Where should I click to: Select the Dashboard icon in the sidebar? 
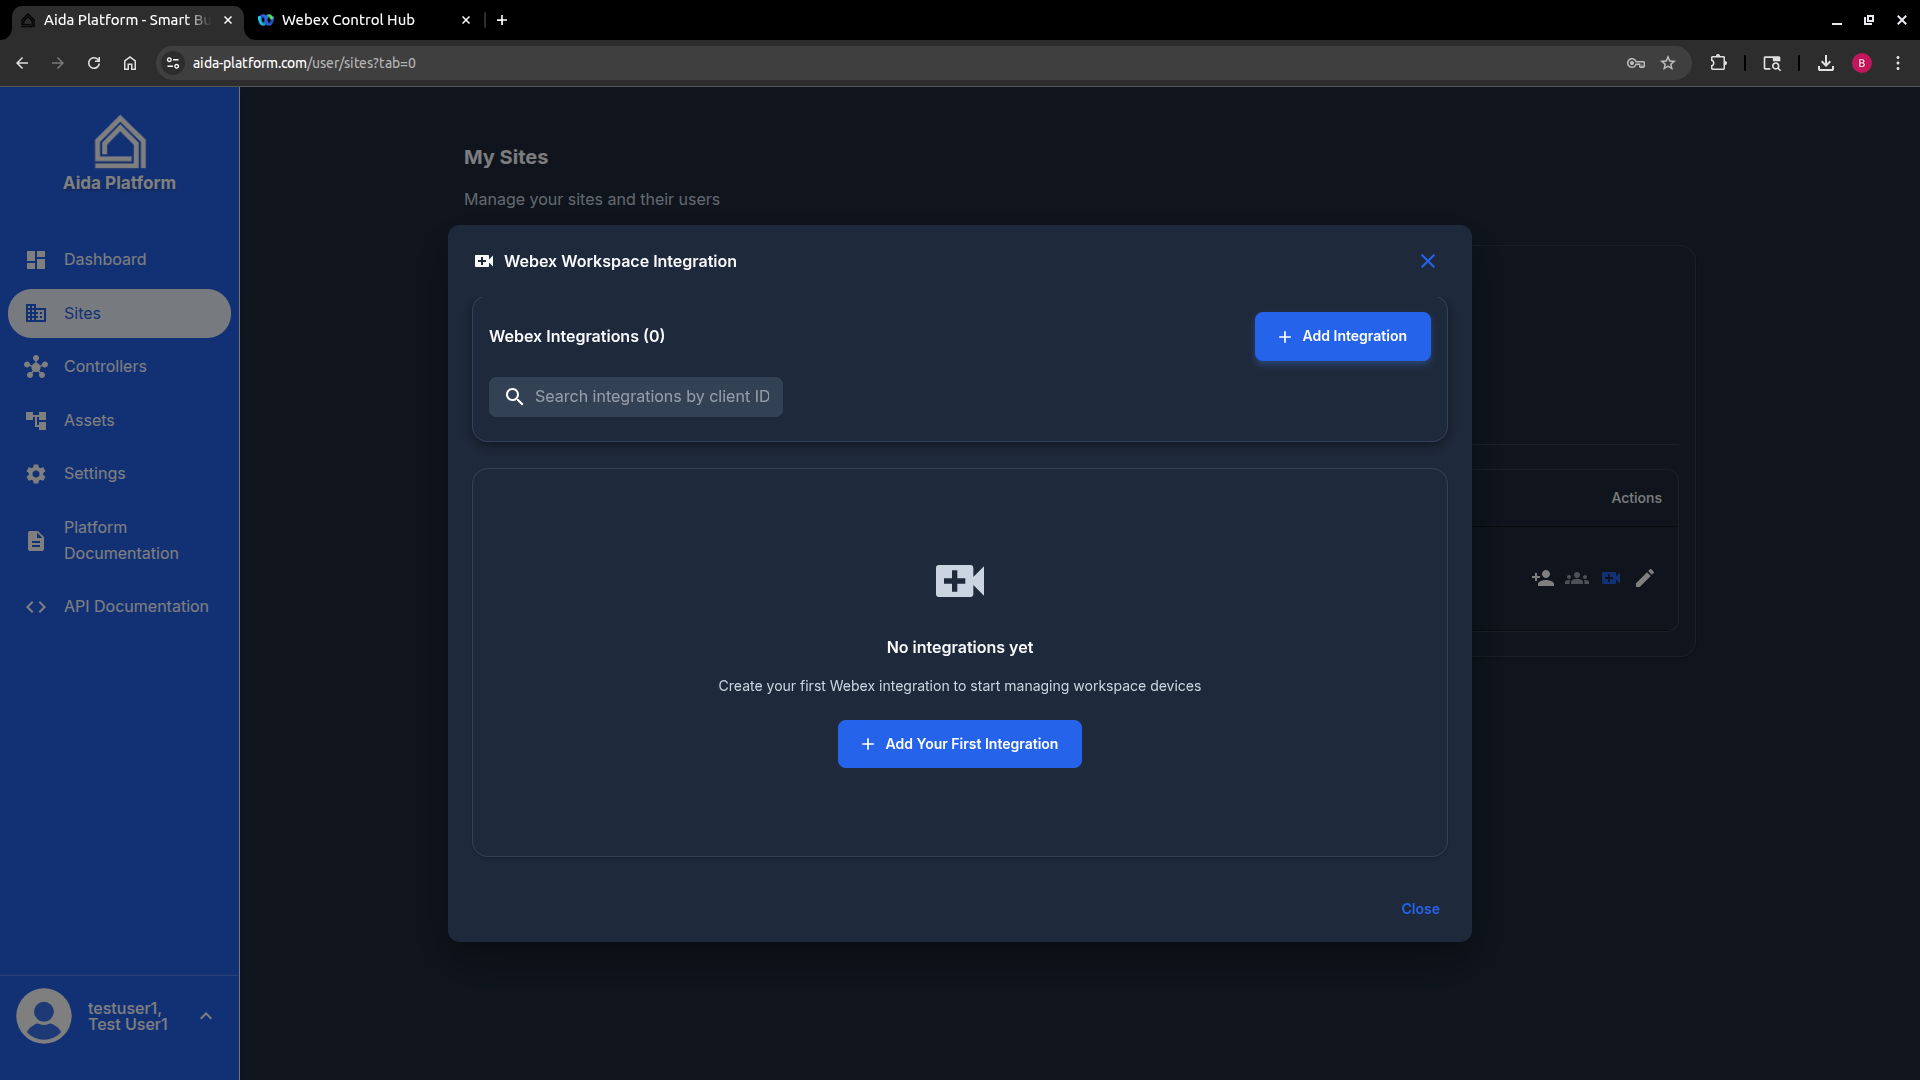pos(36,260)
